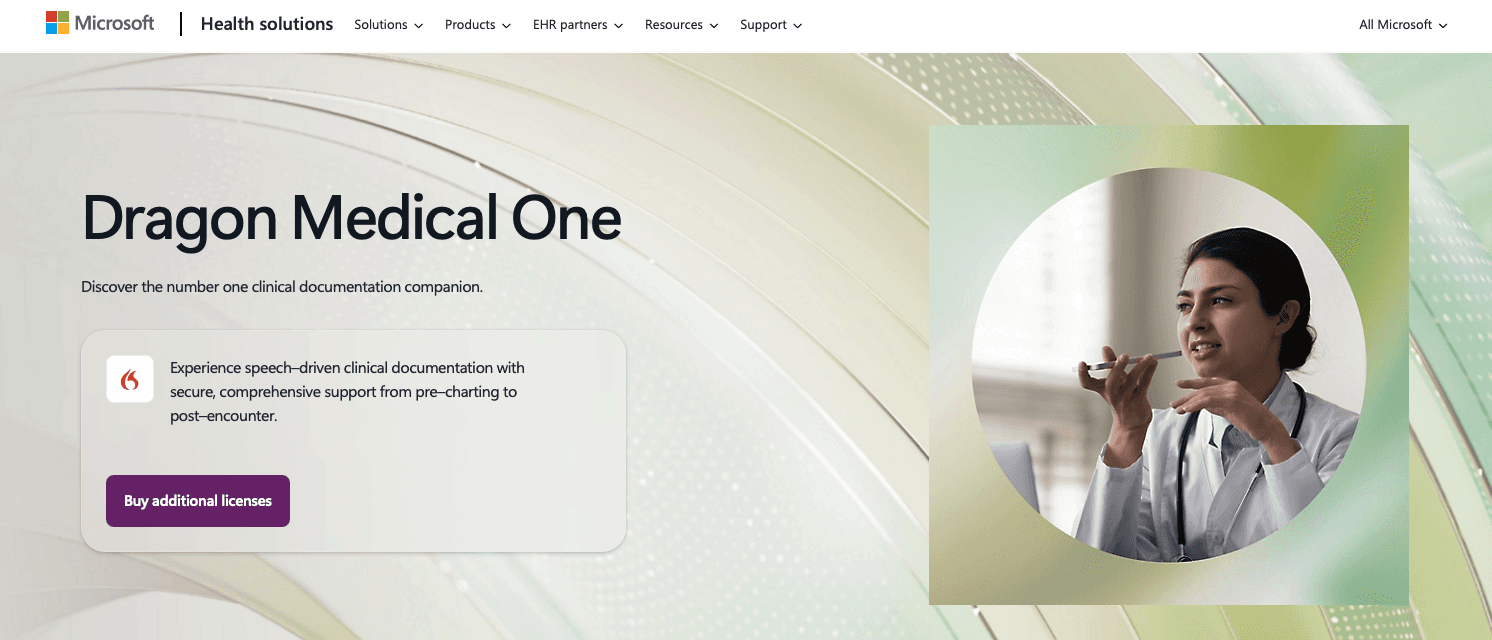1492x640 pixels.
Task: Click the speech-driven clinical documentation description
Action: [x=348, y=392]
